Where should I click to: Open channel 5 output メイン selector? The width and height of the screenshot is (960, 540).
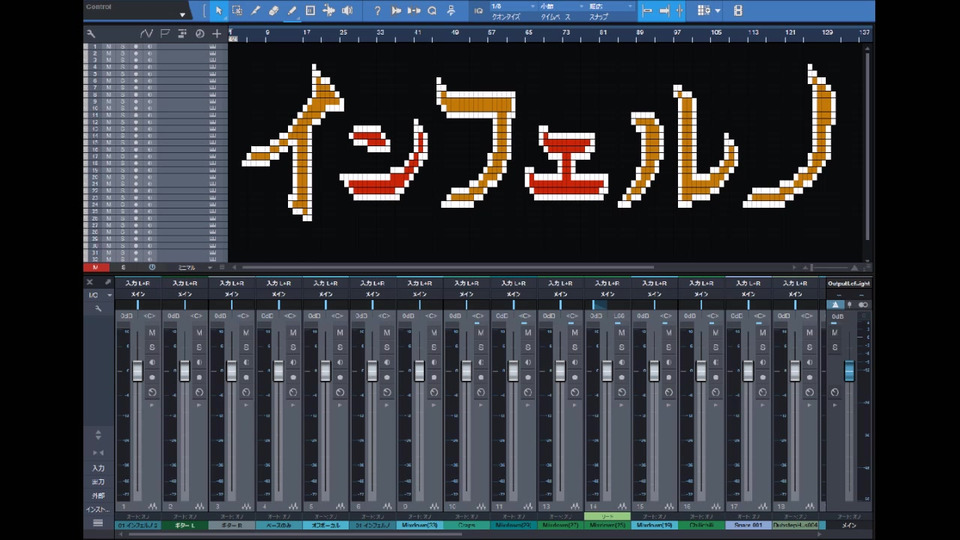pyautogui.click(x=326, y=294)
